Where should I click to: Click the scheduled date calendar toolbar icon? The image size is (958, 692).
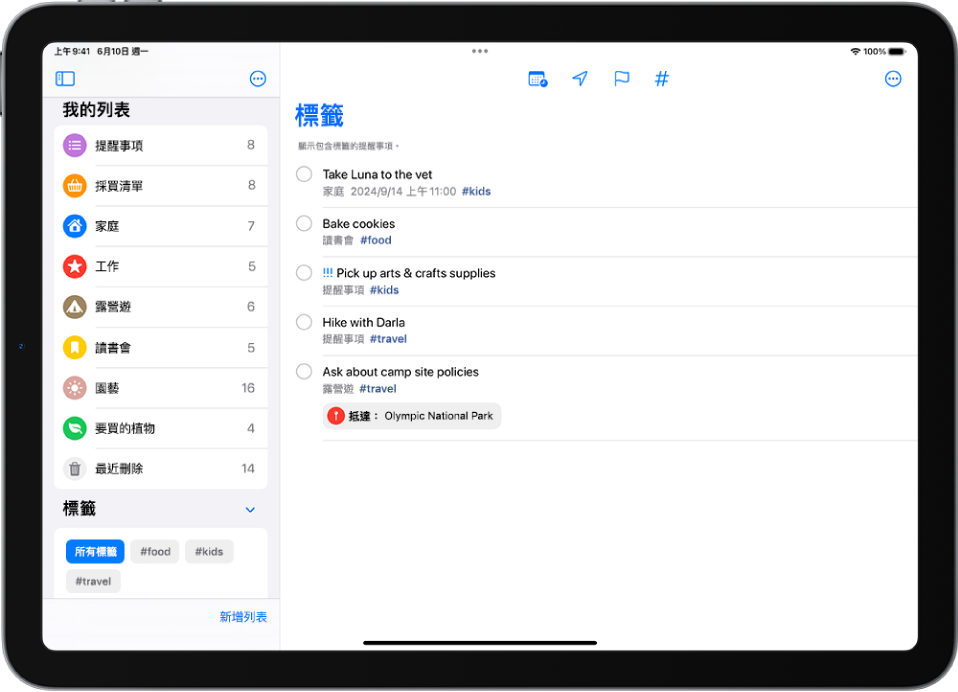pyautogui.click(x=539, y=79)
